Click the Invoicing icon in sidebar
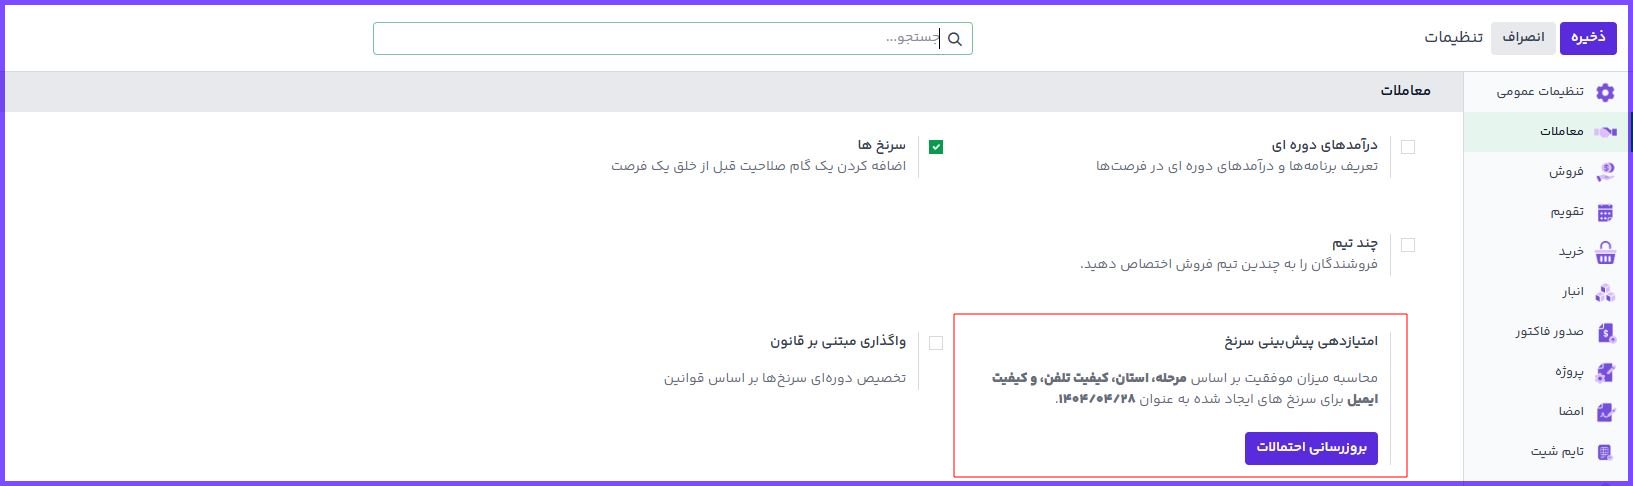 (1605, 332)
